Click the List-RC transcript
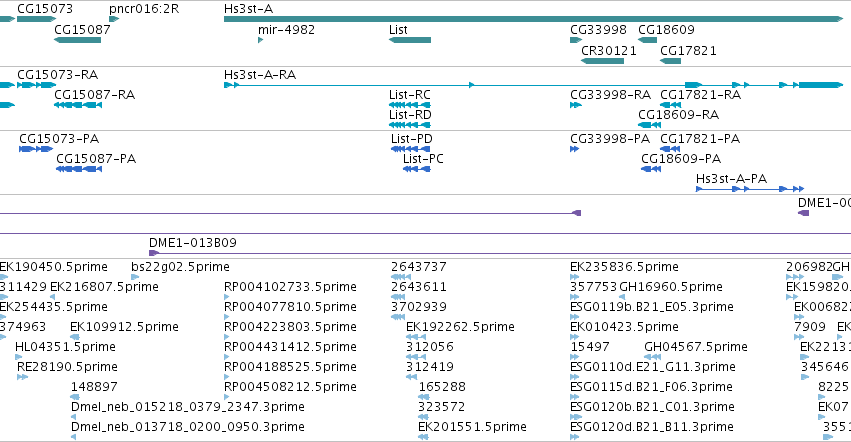 pyautogui.click(x=410, y=105)
